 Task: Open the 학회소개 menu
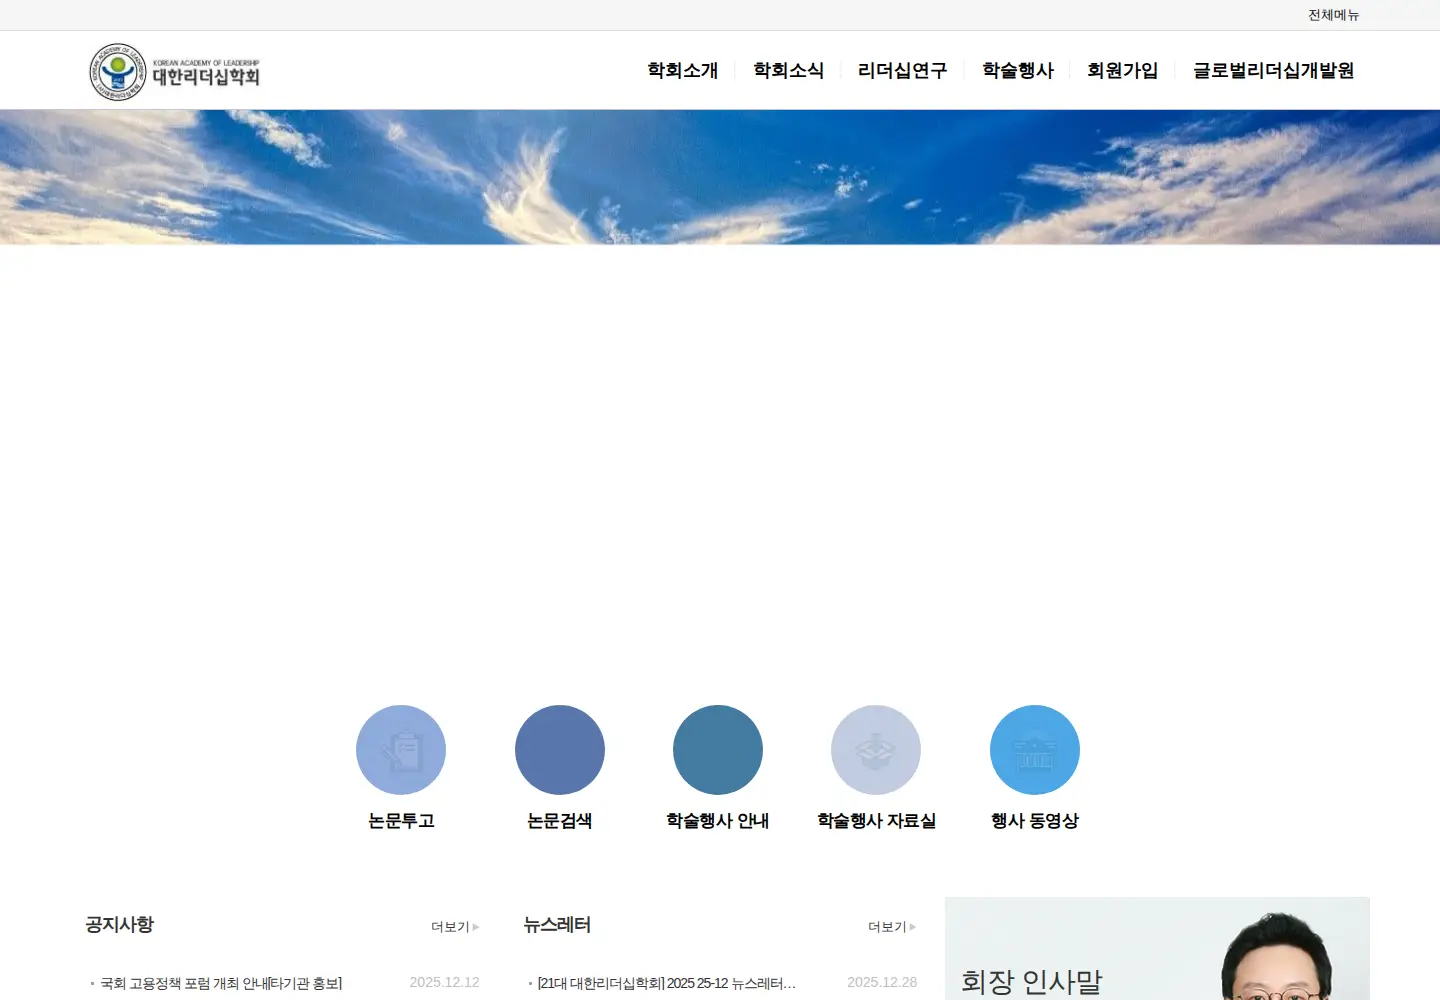coord(683,70)
